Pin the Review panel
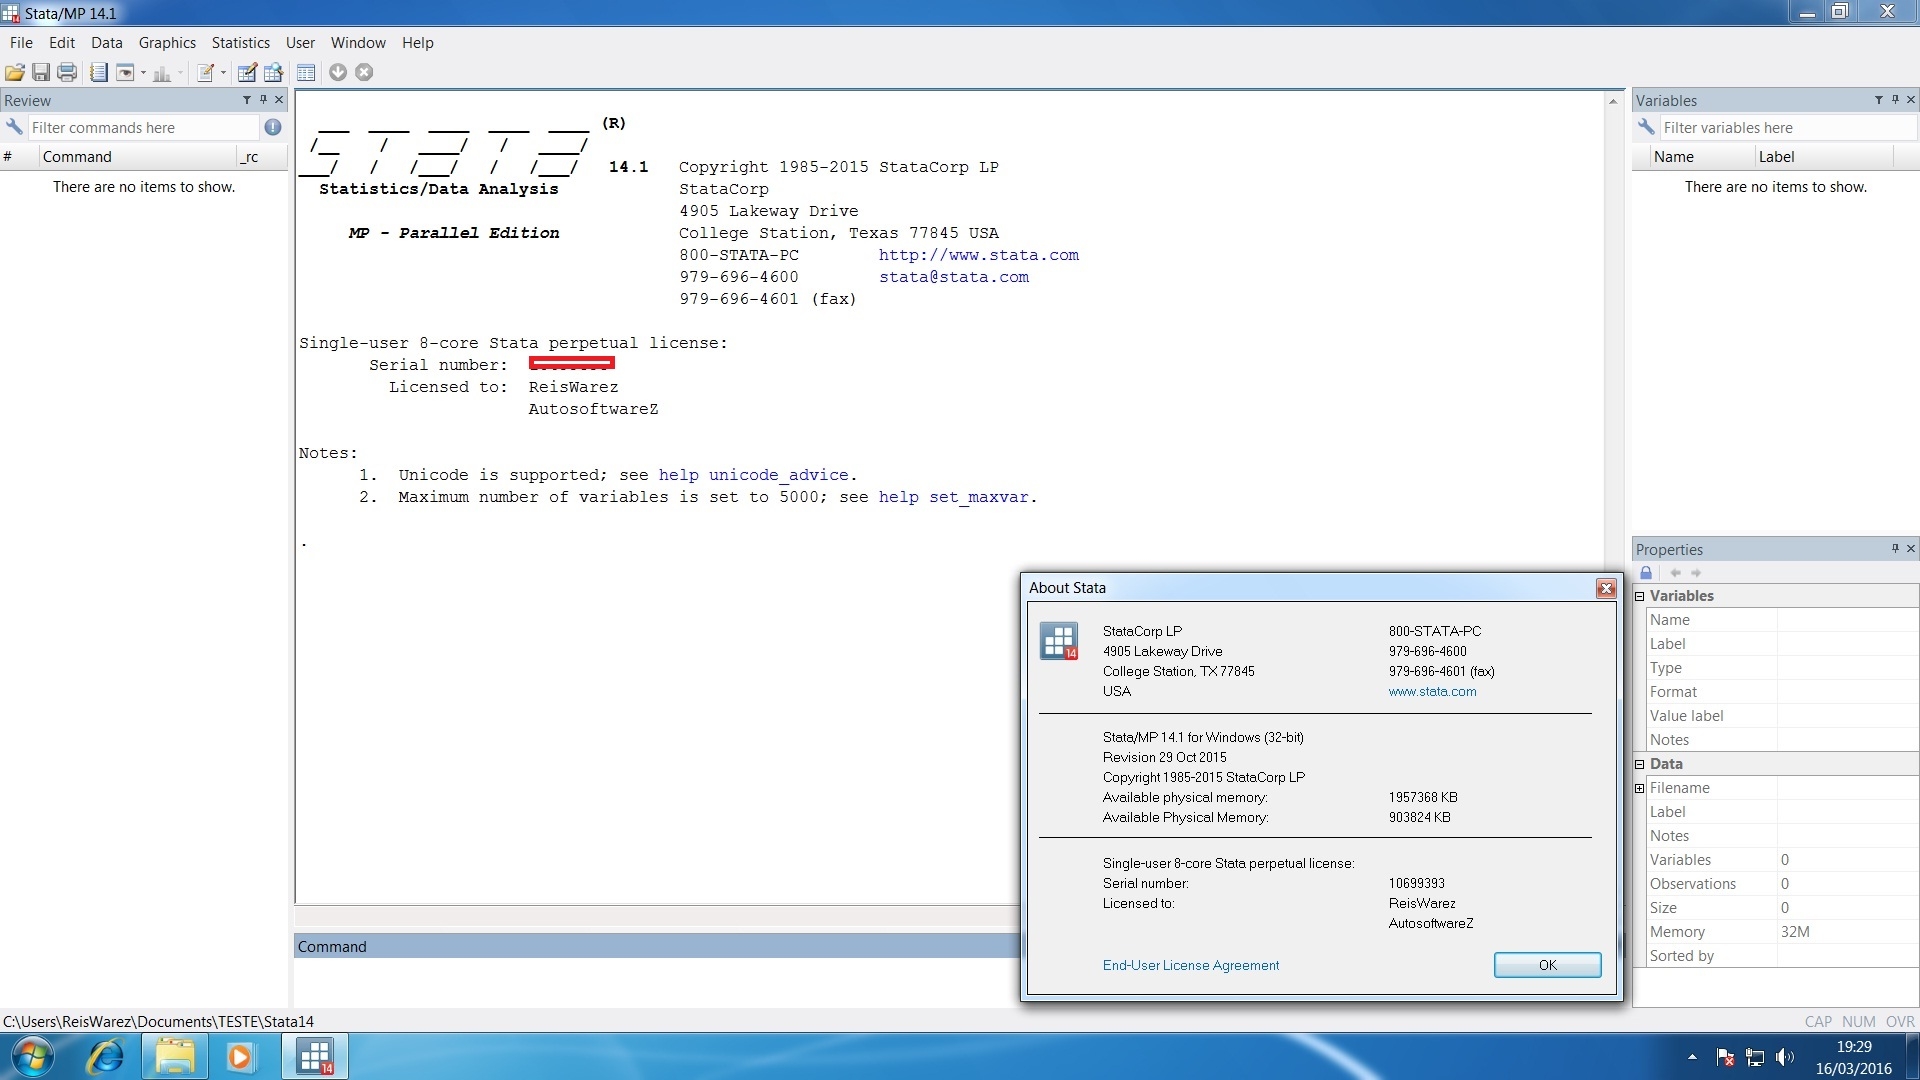 pos(263,100)
